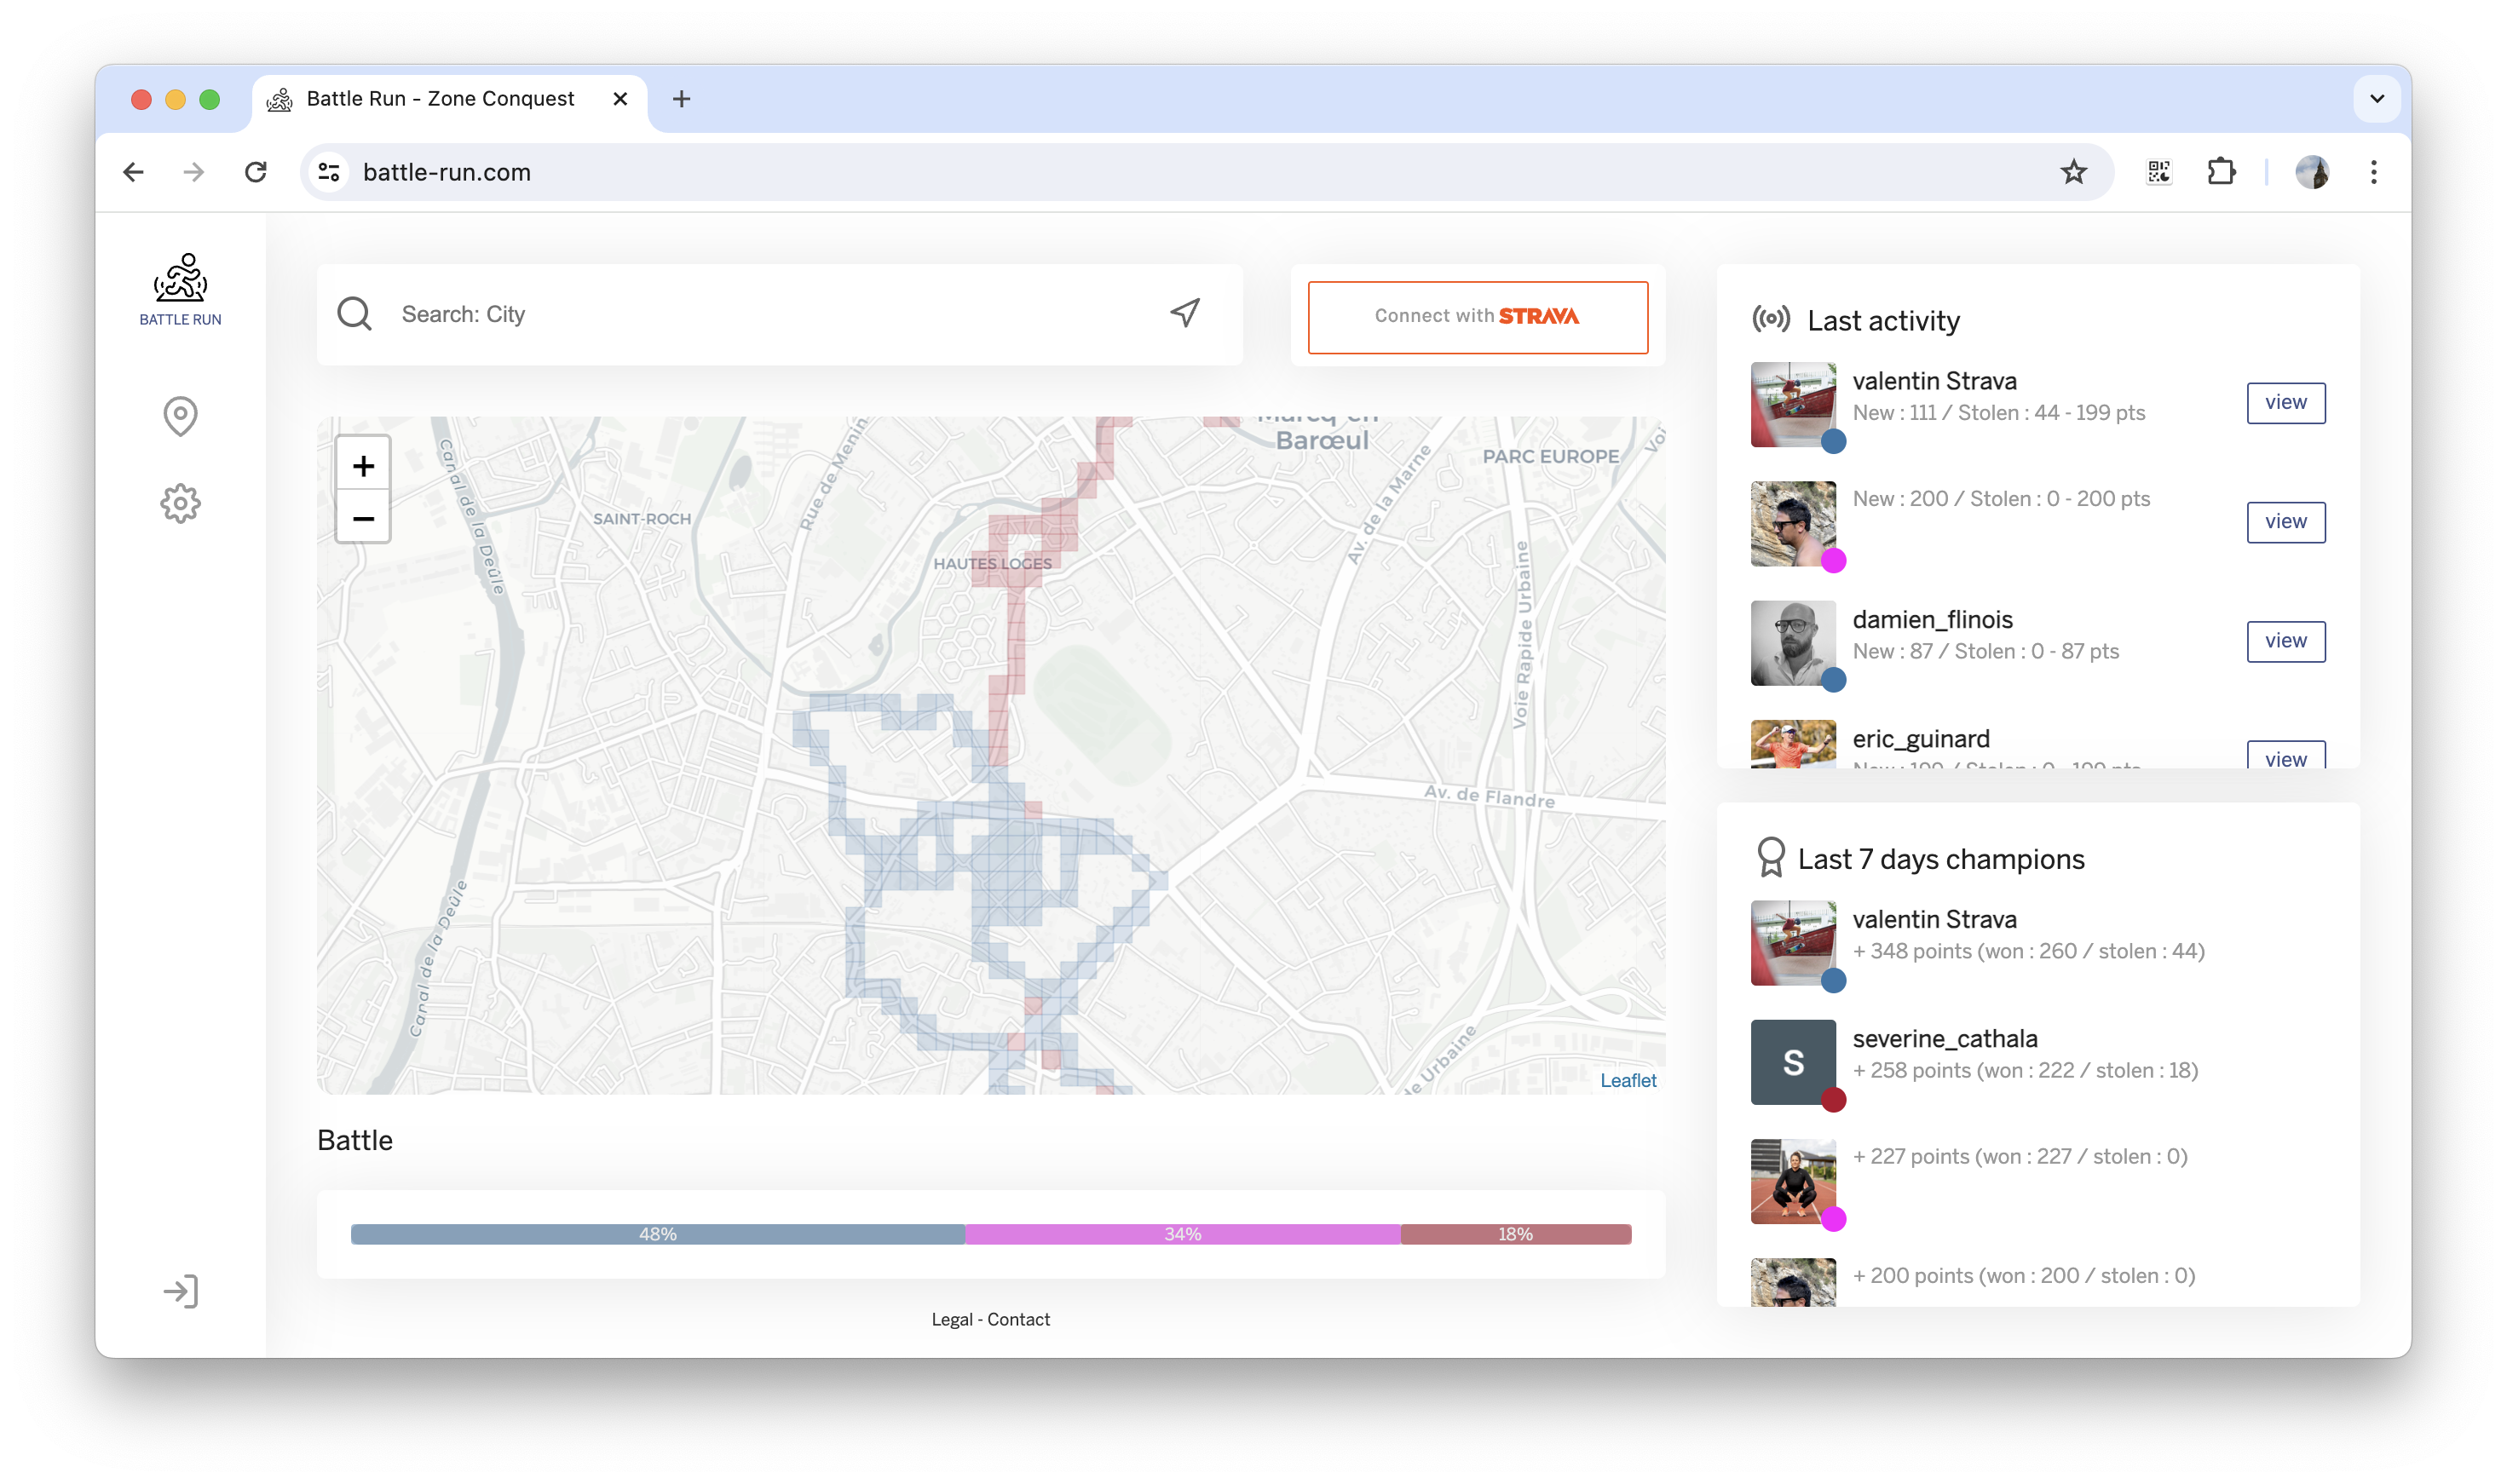Open the Chrome profile avatar
This screenshot has width=2507, height=1484.
pos(2312,172)
